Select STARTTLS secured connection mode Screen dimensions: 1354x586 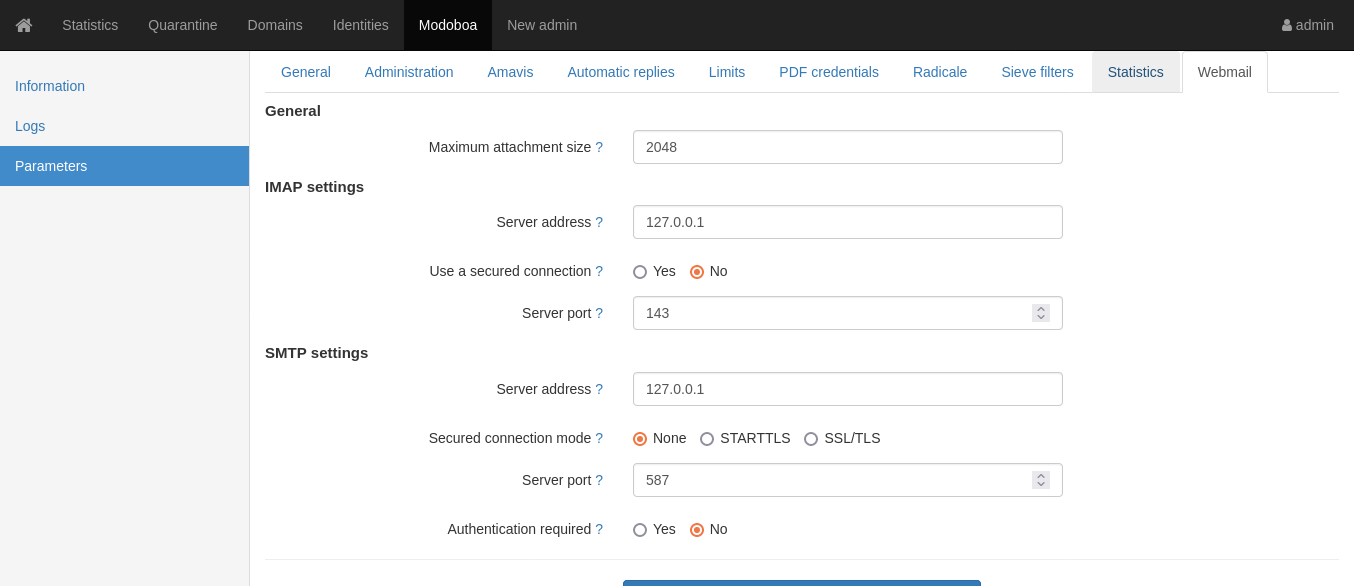(707, 438)
